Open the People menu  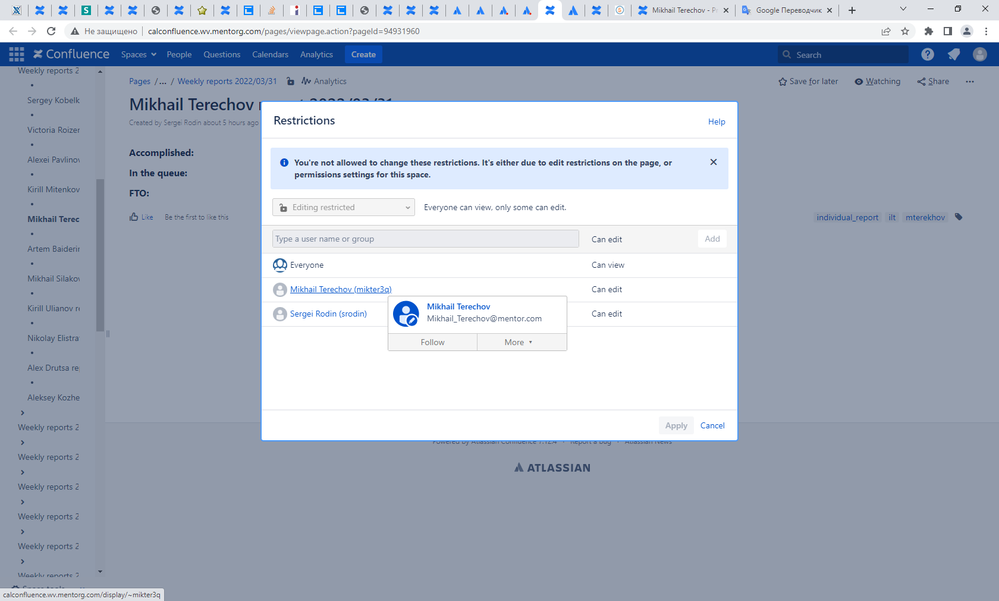pyautogui.click(x=179, y=55)
